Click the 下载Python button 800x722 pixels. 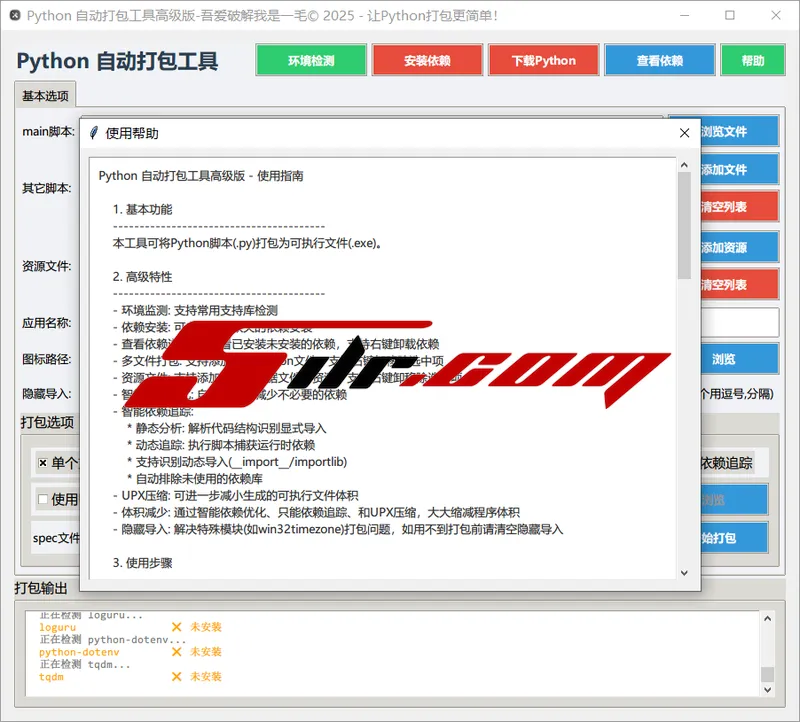544,60
